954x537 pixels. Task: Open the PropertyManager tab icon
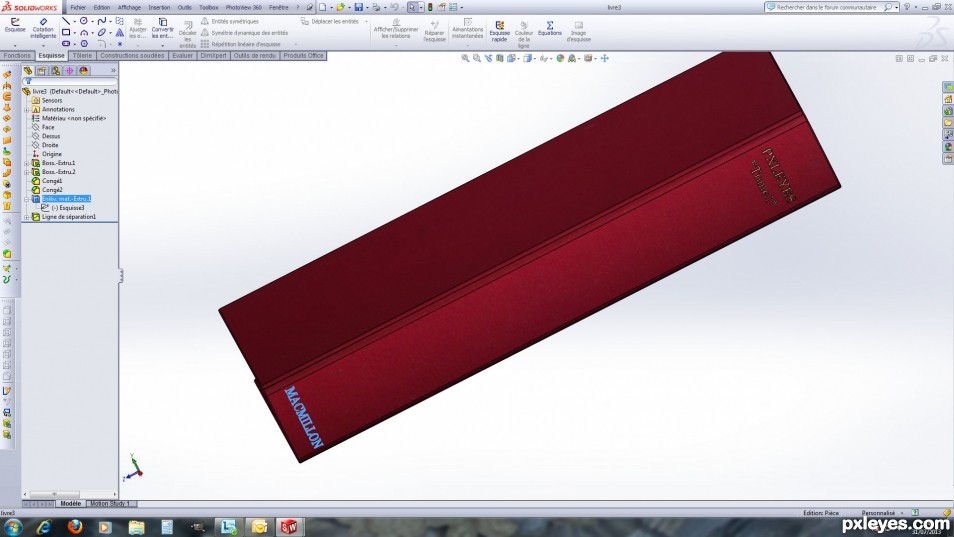pos(41,71)
